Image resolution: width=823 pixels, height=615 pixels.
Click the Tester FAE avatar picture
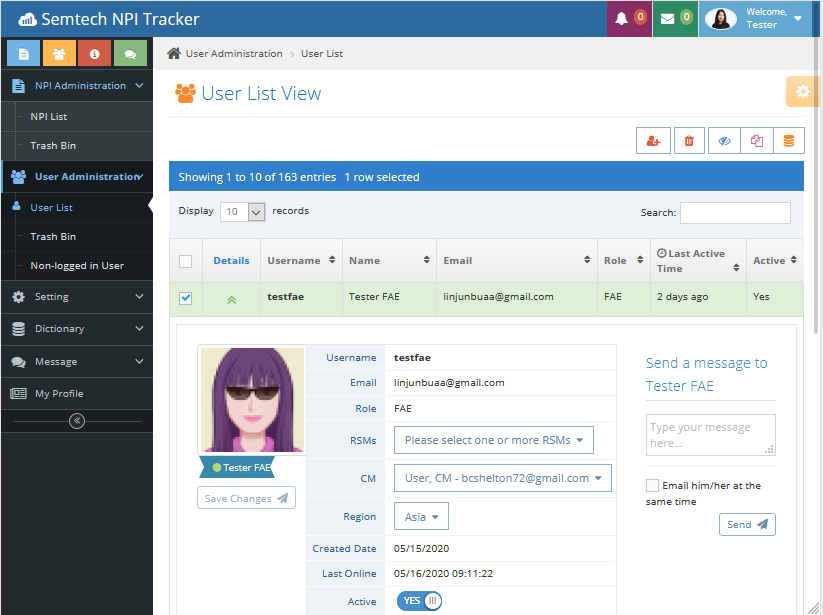point(252,400)
